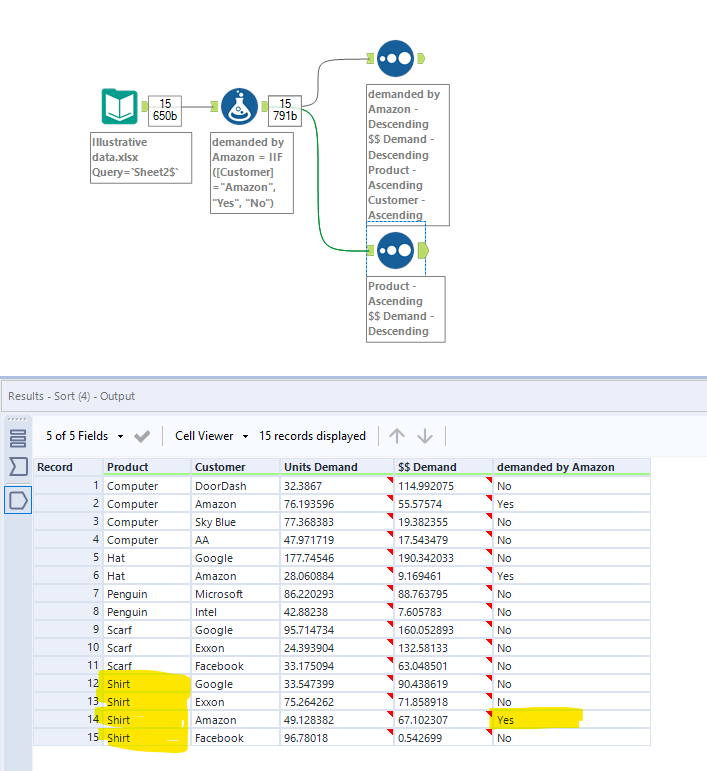Screen dimensions: 707x771
Task: Select the lower Sort tool on canvas
Action: pyautogui.click(x=396, y=250)
